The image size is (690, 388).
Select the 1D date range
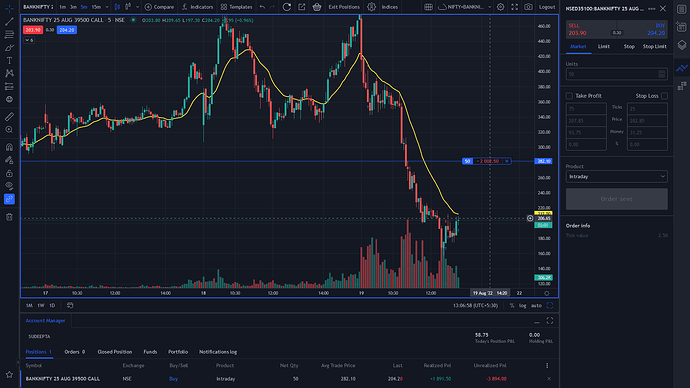click(x=52, y=305)
